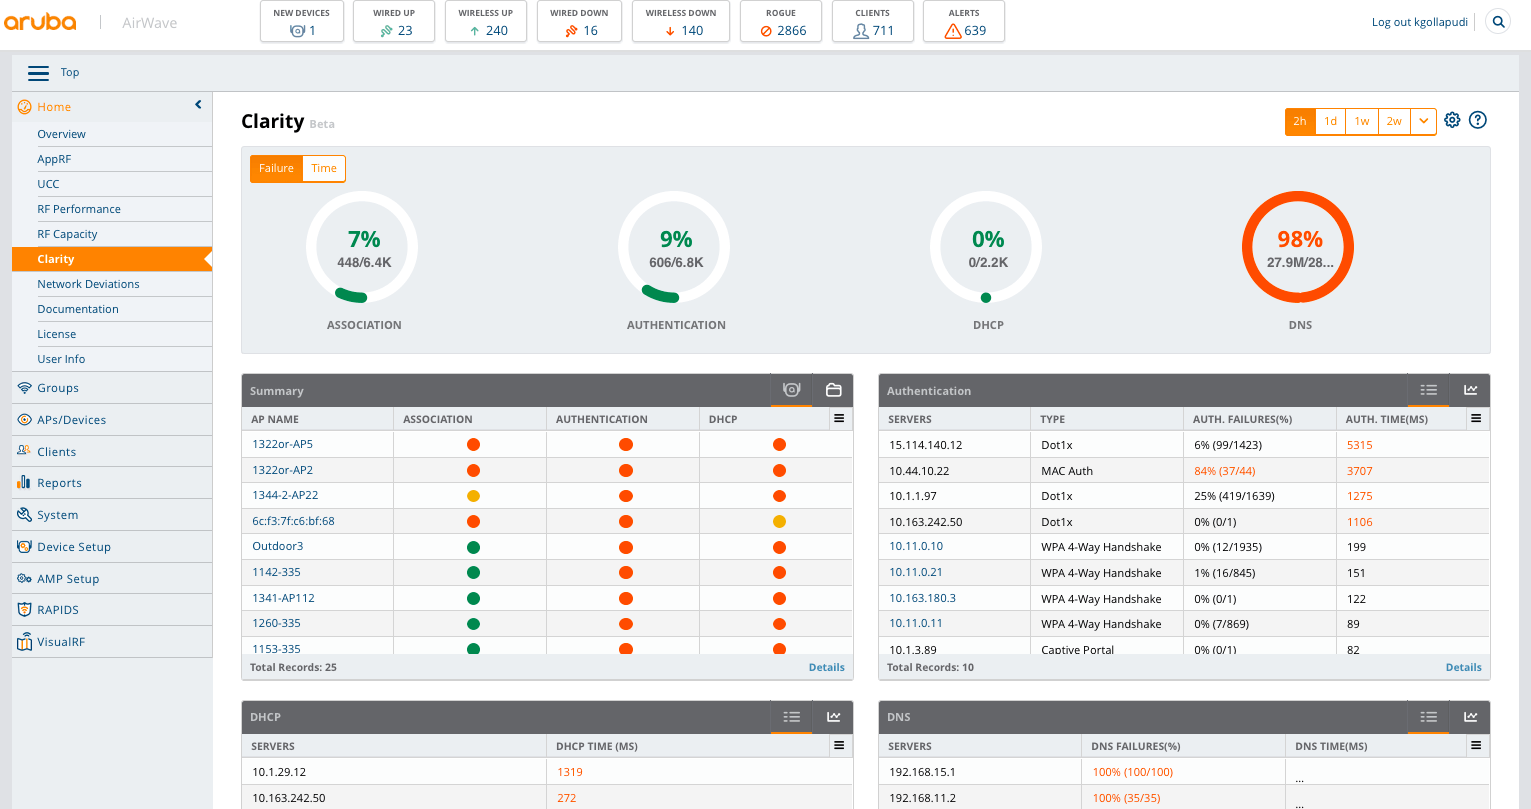
Task: Open Clarity settings gear icon
Action: [x=1452, y=120]
